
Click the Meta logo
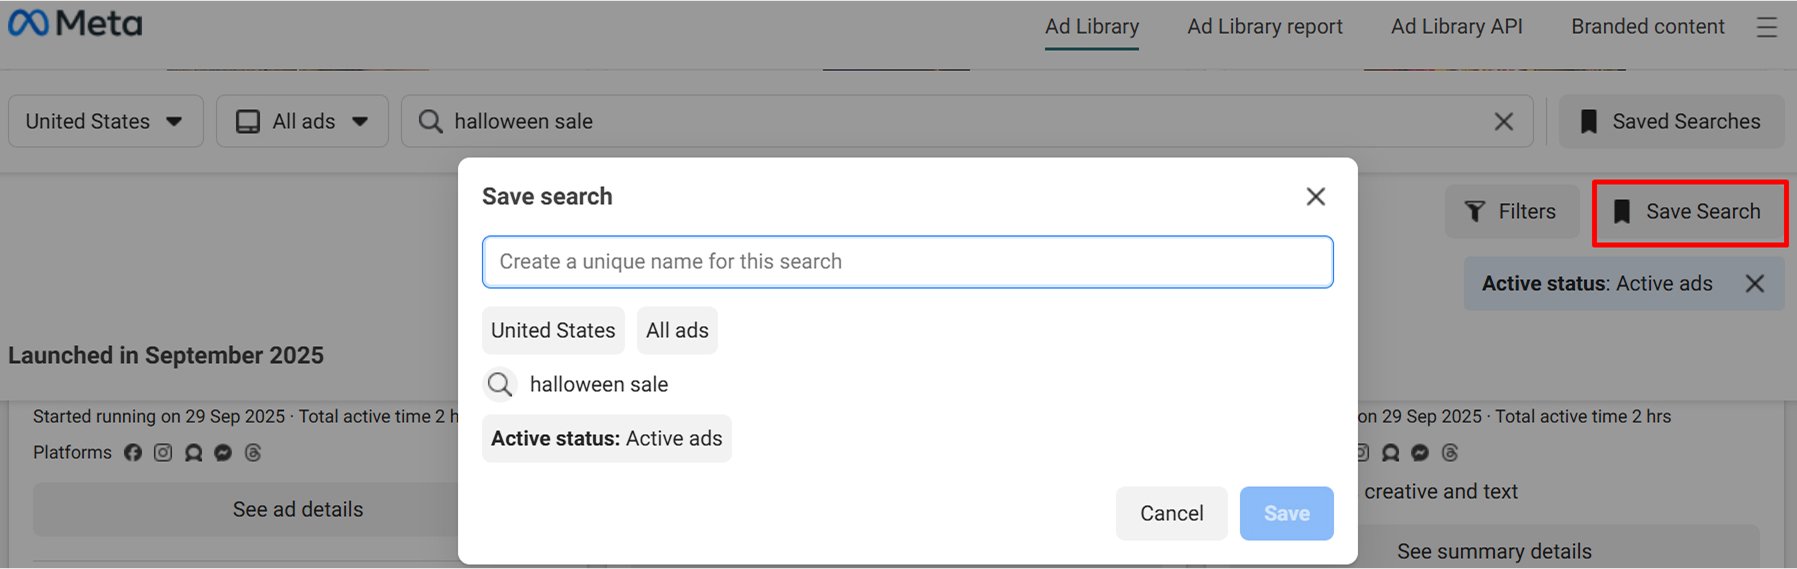point(75,24)
